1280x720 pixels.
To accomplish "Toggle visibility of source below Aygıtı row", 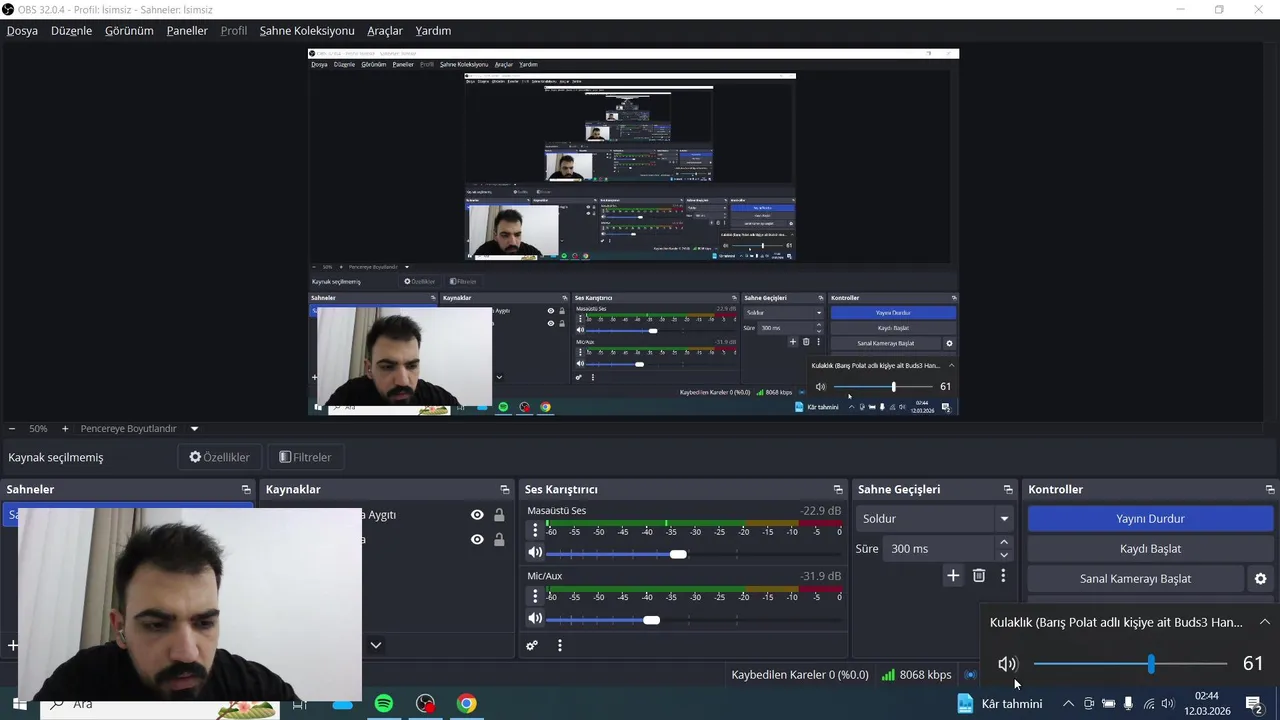I will (477, 540).
